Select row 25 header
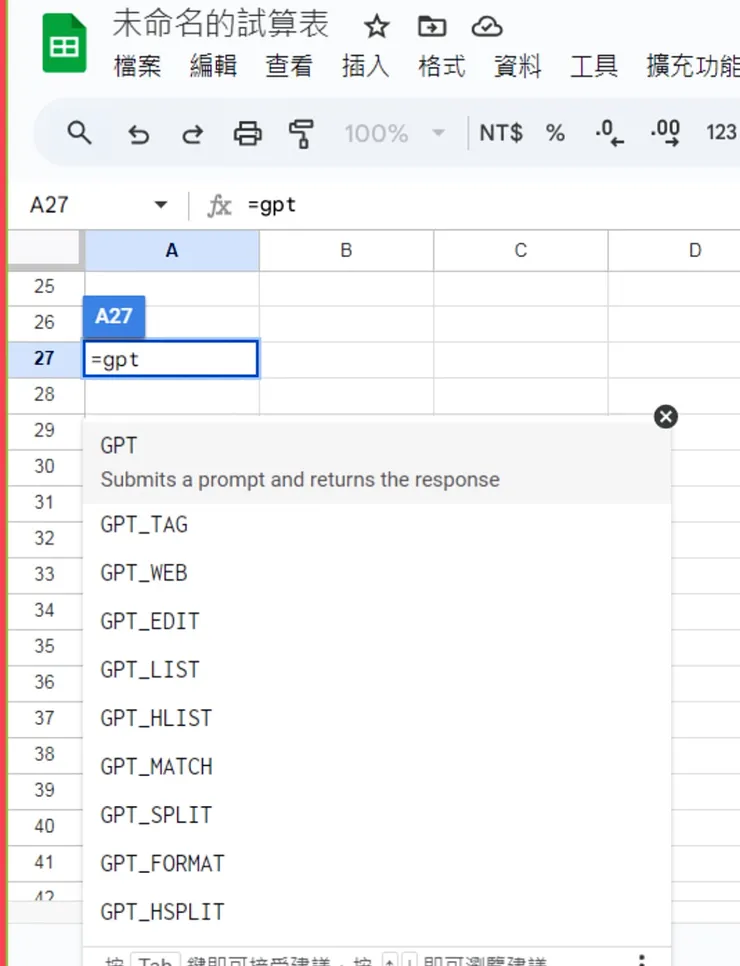Screen dimensions: 740x966 pos(44,286)
